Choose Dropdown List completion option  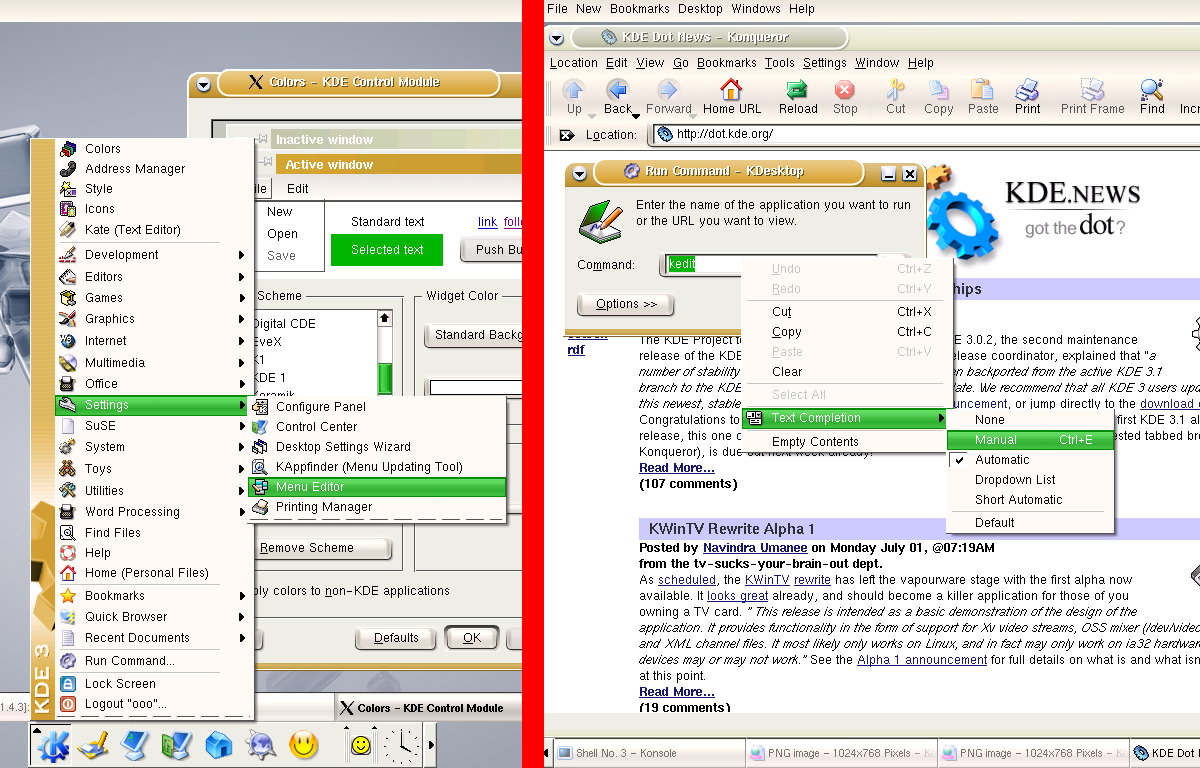tap(1030, 480)
